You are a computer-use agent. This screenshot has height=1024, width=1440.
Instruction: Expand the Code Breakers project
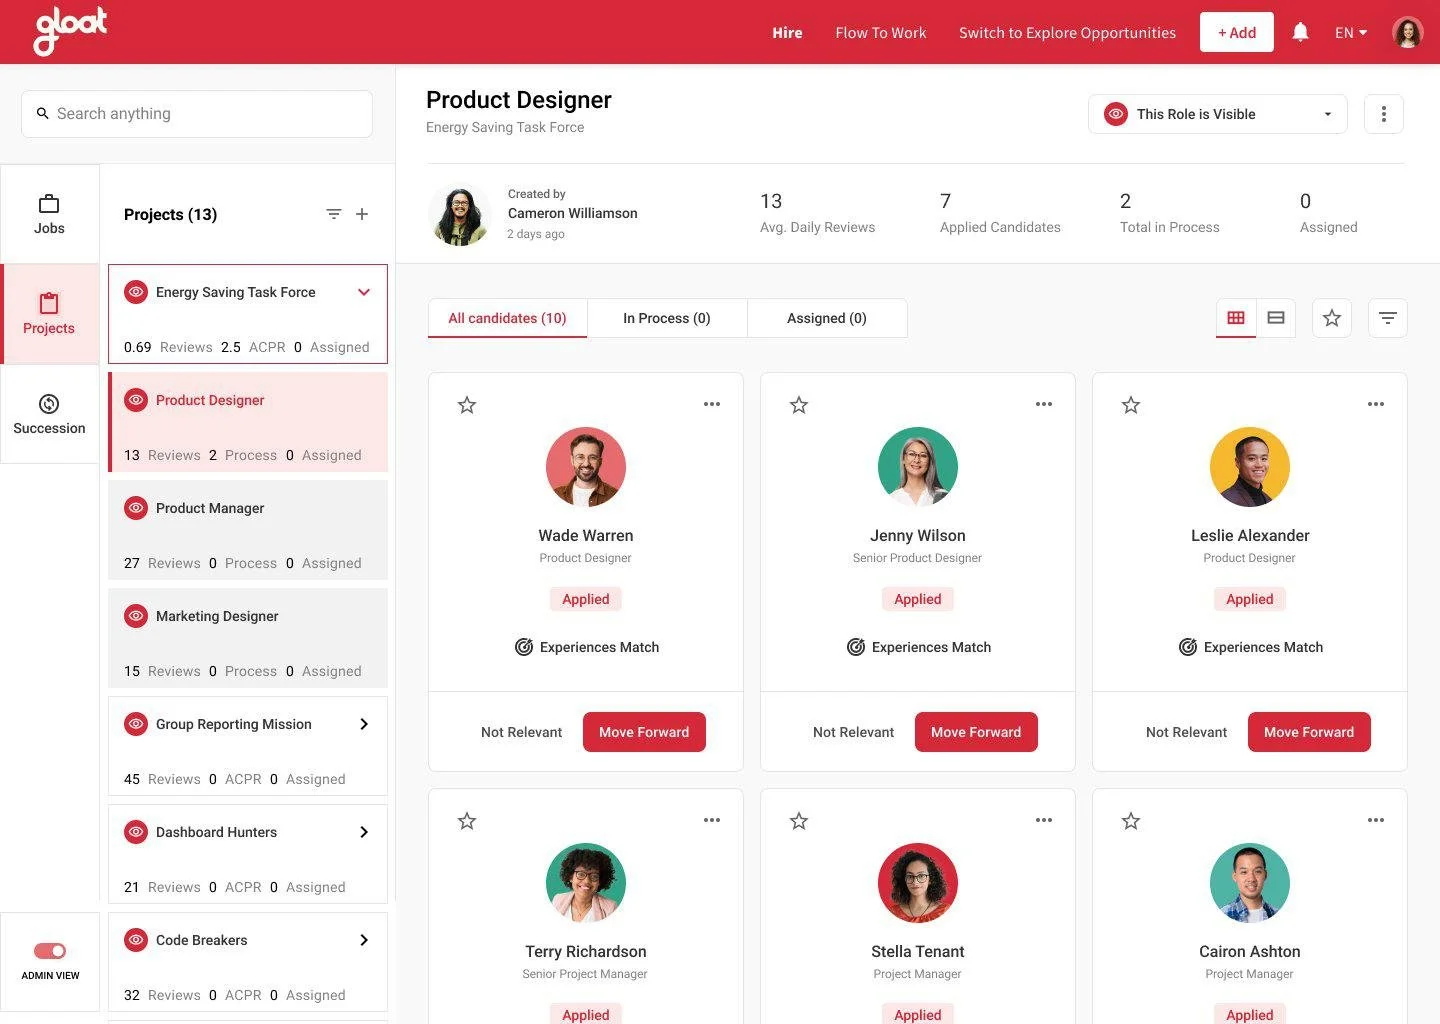click(x=364, y=940)
